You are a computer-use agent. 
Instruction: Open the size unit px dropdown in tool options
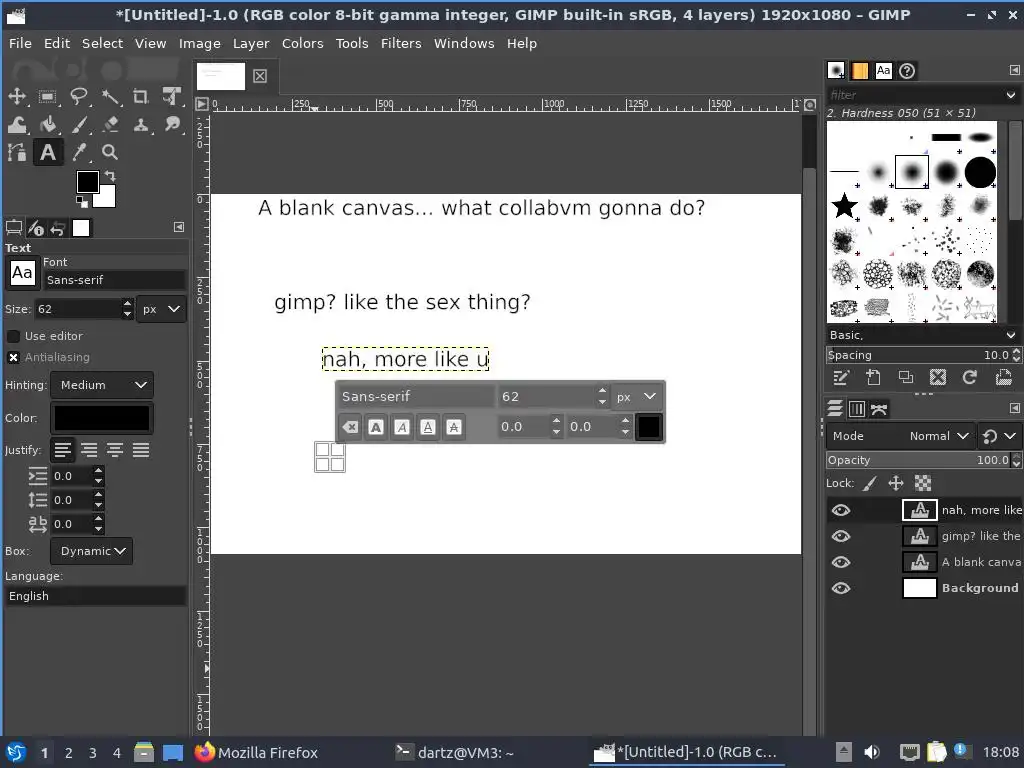point(161,310)
